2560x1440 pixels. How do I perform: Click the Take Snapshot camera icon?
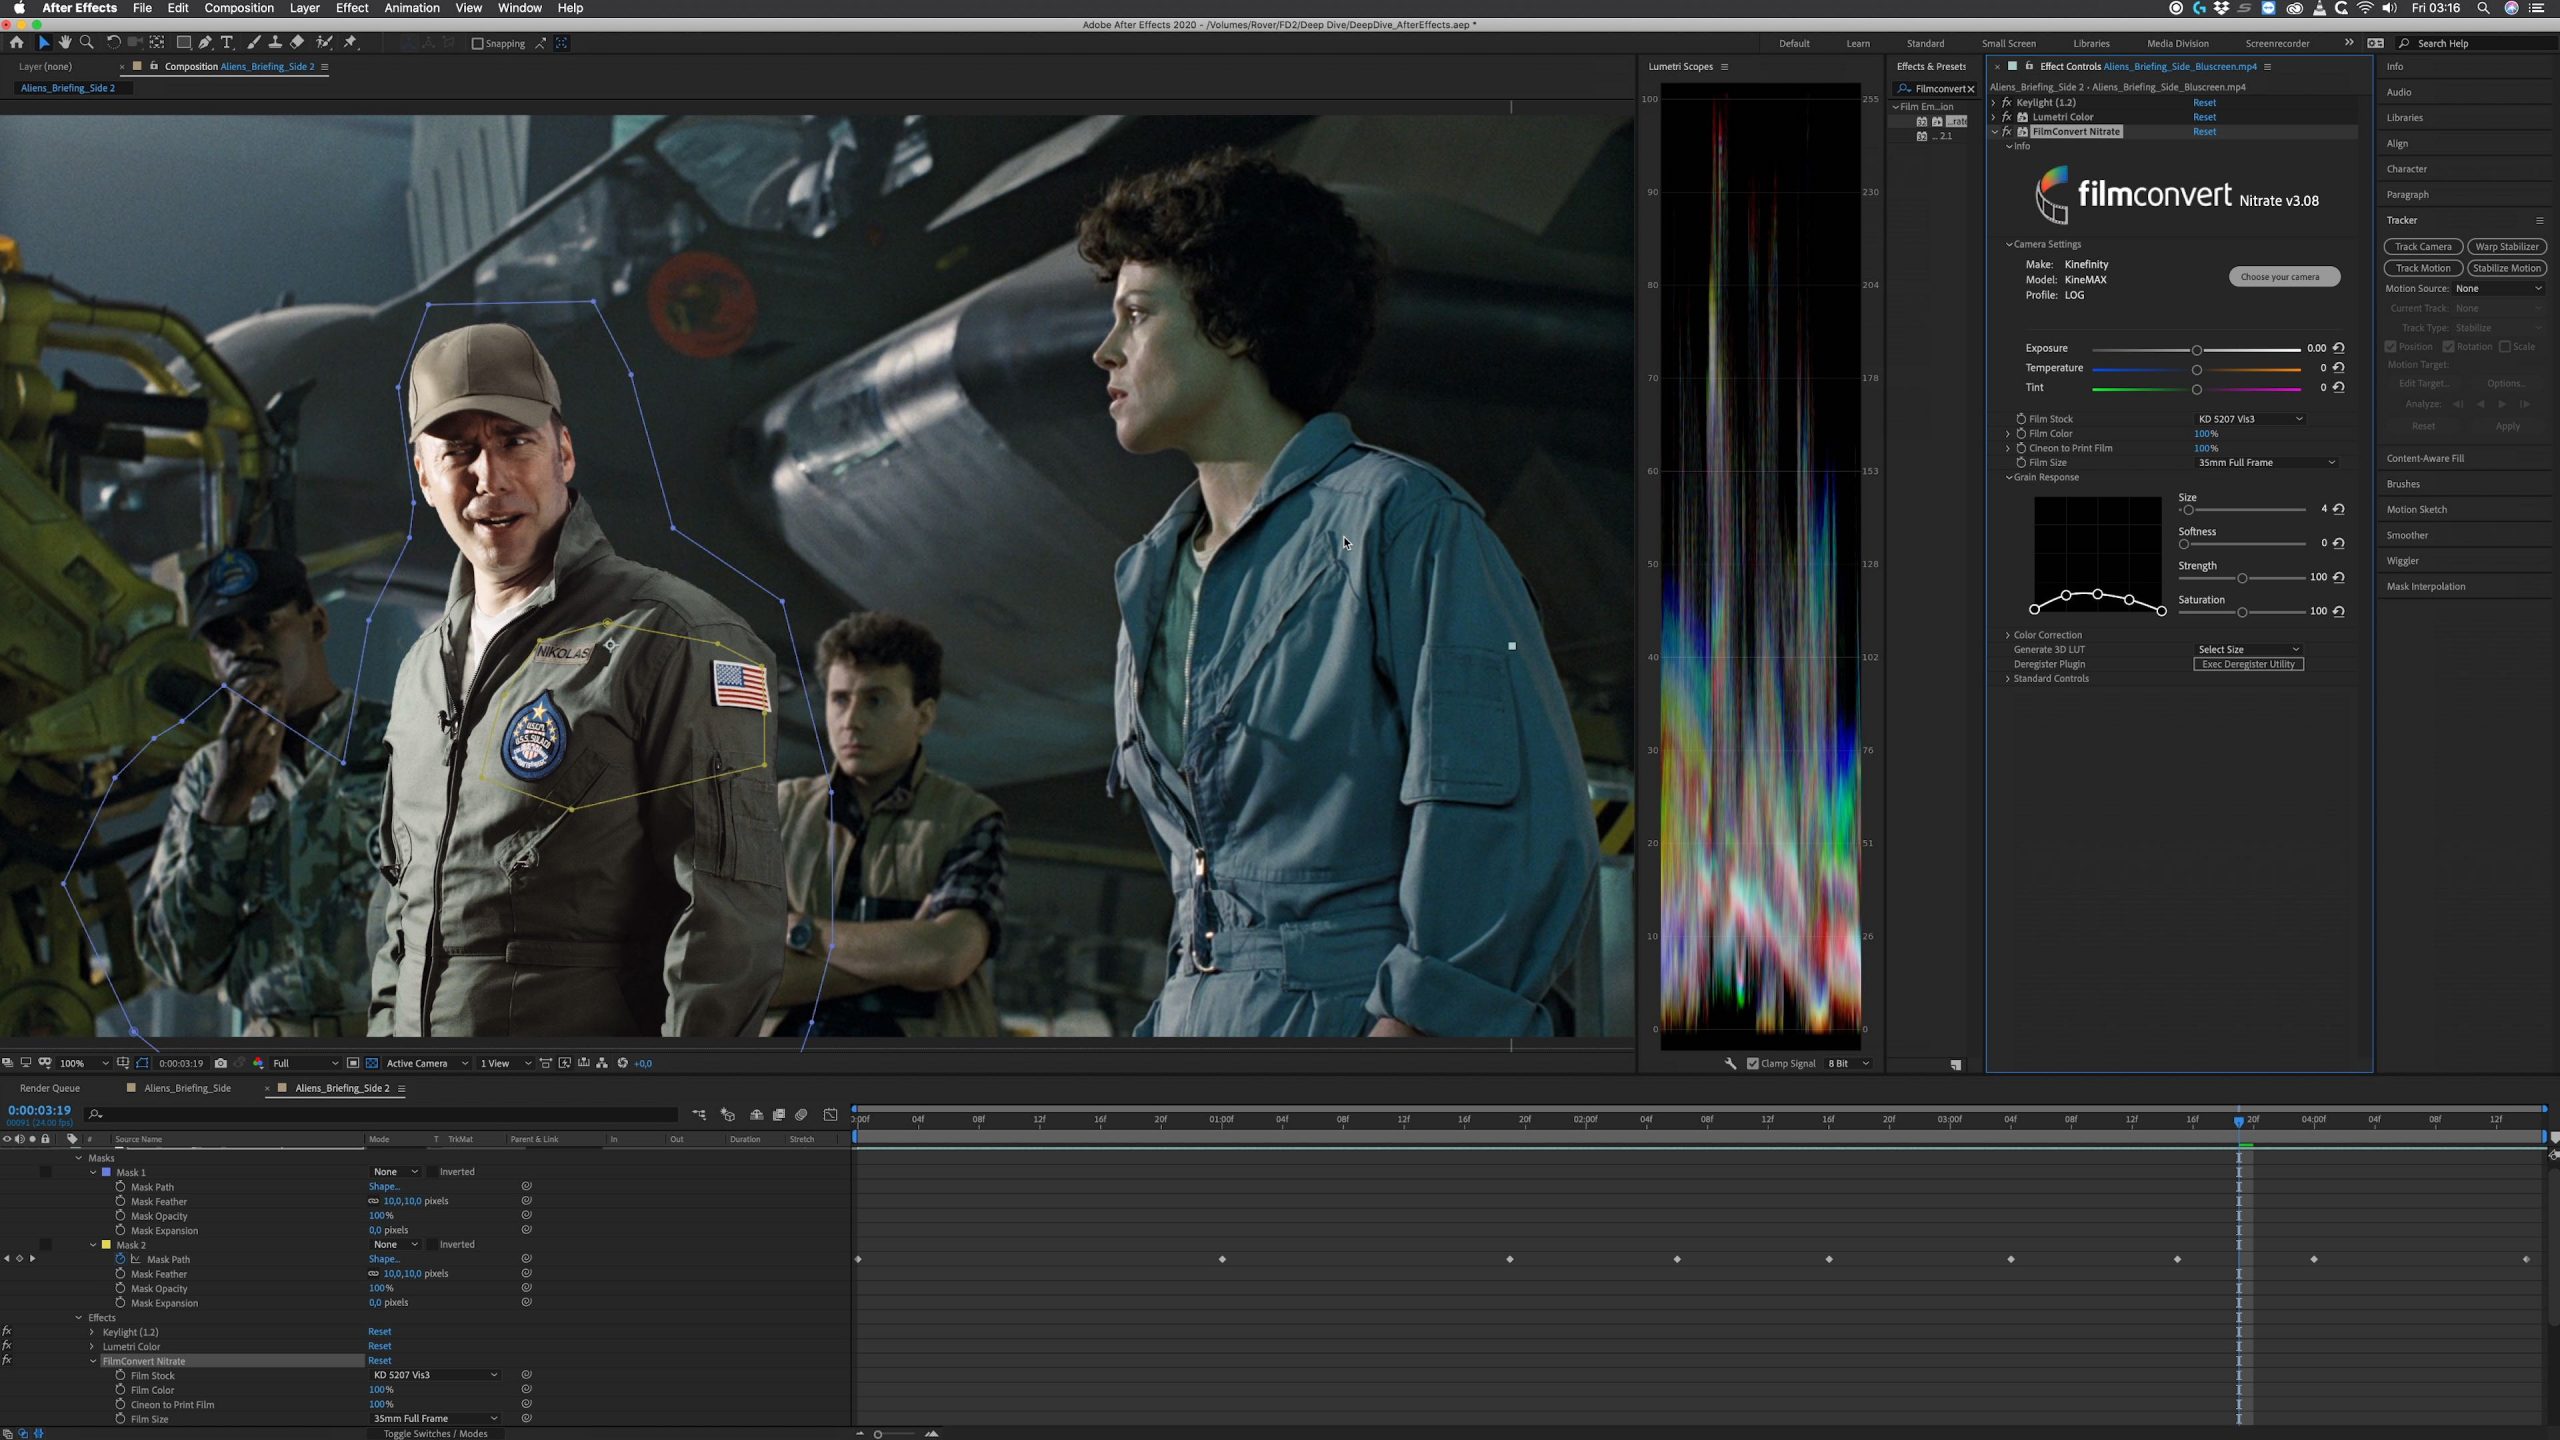coord(221,1063)
